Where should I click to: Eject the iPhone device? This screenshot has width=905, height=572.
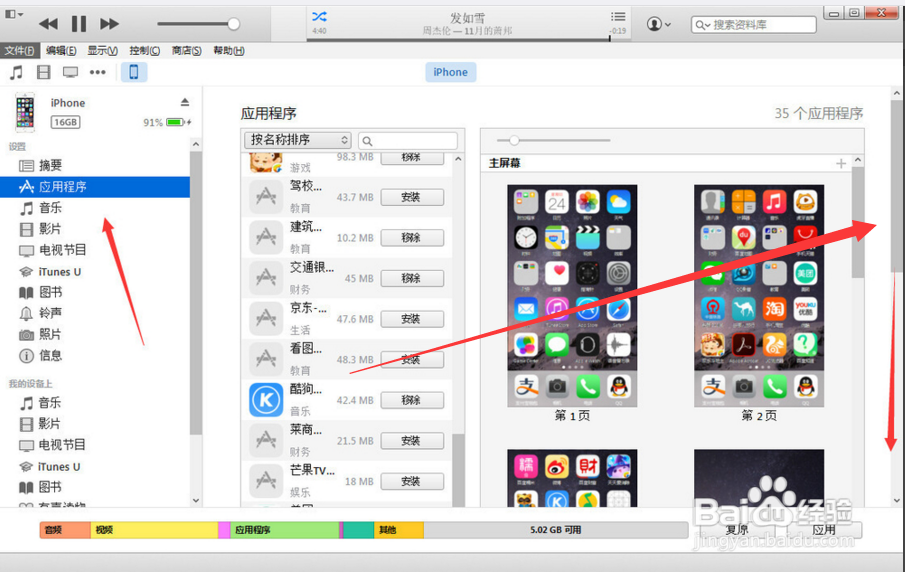point(185,102)
